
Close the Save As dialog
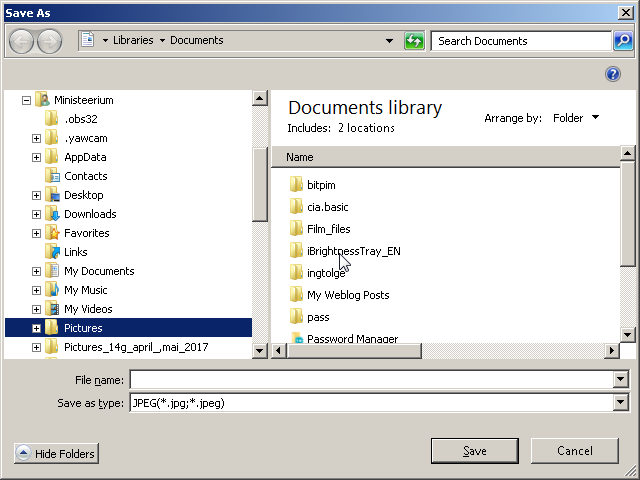[x=626, y=13]
